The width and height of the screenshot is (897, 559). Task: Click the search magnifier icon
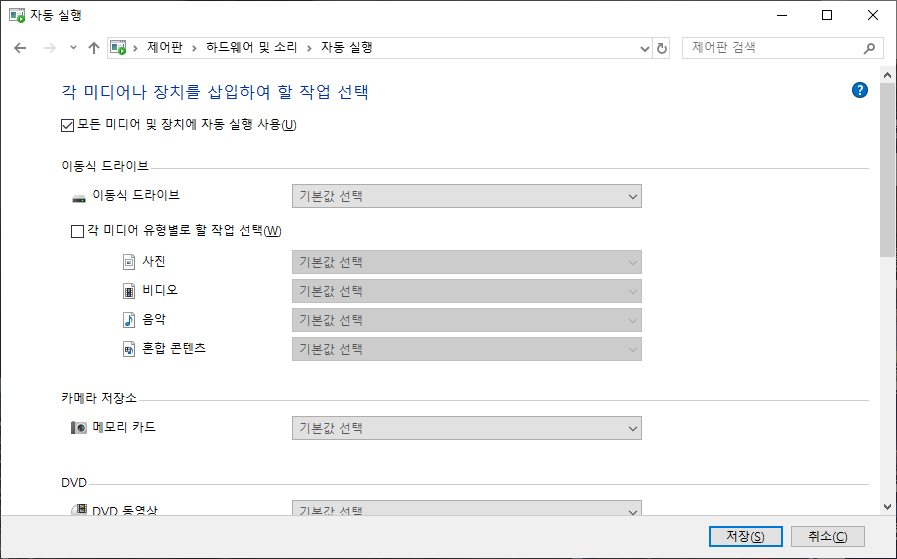point(869,49)
